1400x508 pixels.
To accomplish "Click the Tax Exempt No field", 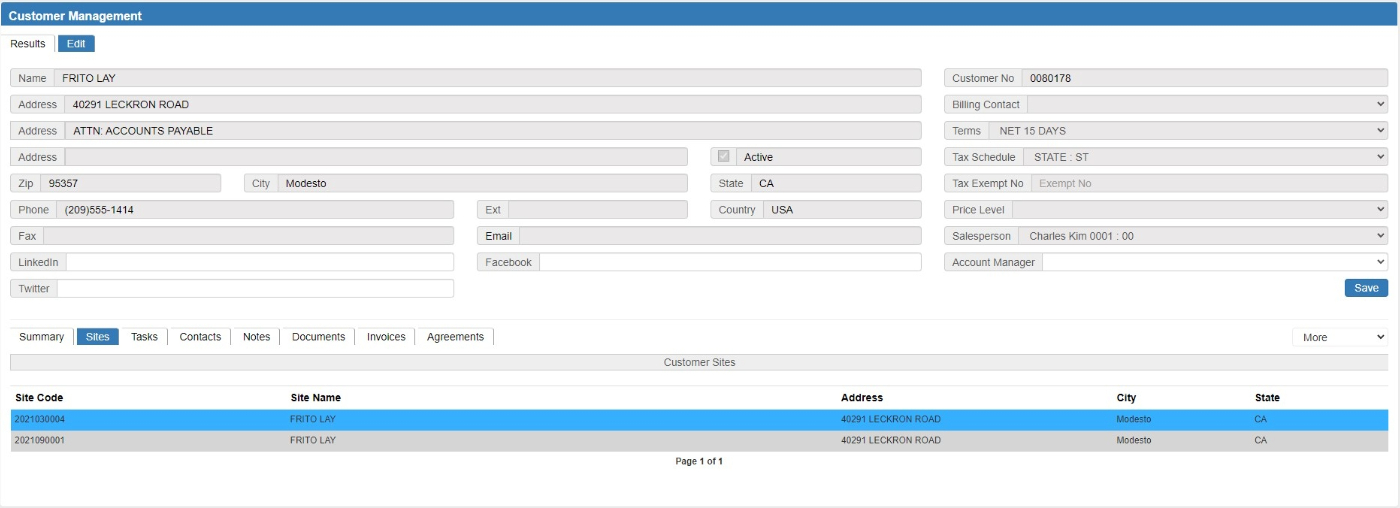I will coord(1210,183).
